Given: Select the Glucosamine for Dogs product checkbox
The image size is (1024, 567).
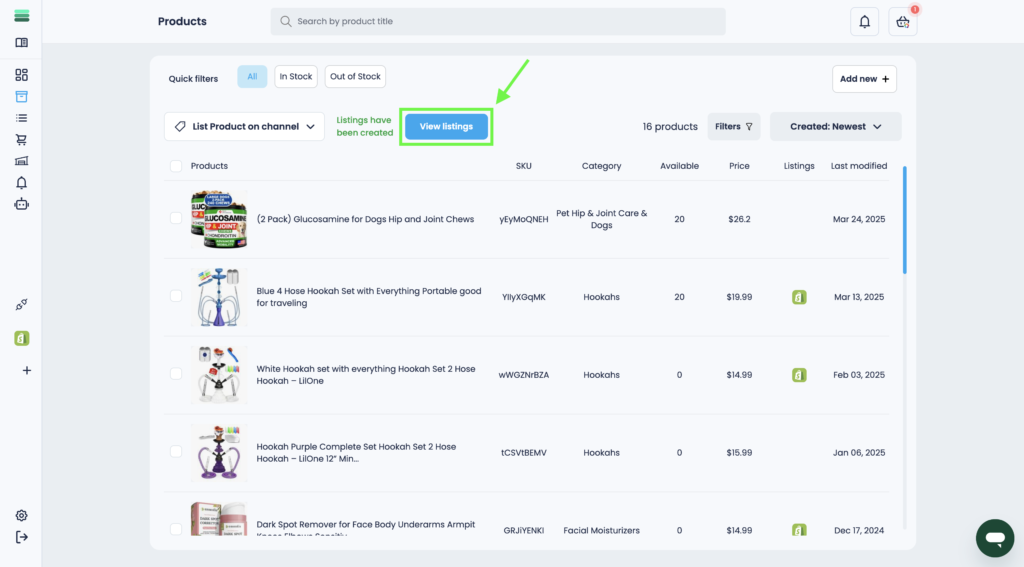Looking at the screenshot, I should (x=176, y=219).
